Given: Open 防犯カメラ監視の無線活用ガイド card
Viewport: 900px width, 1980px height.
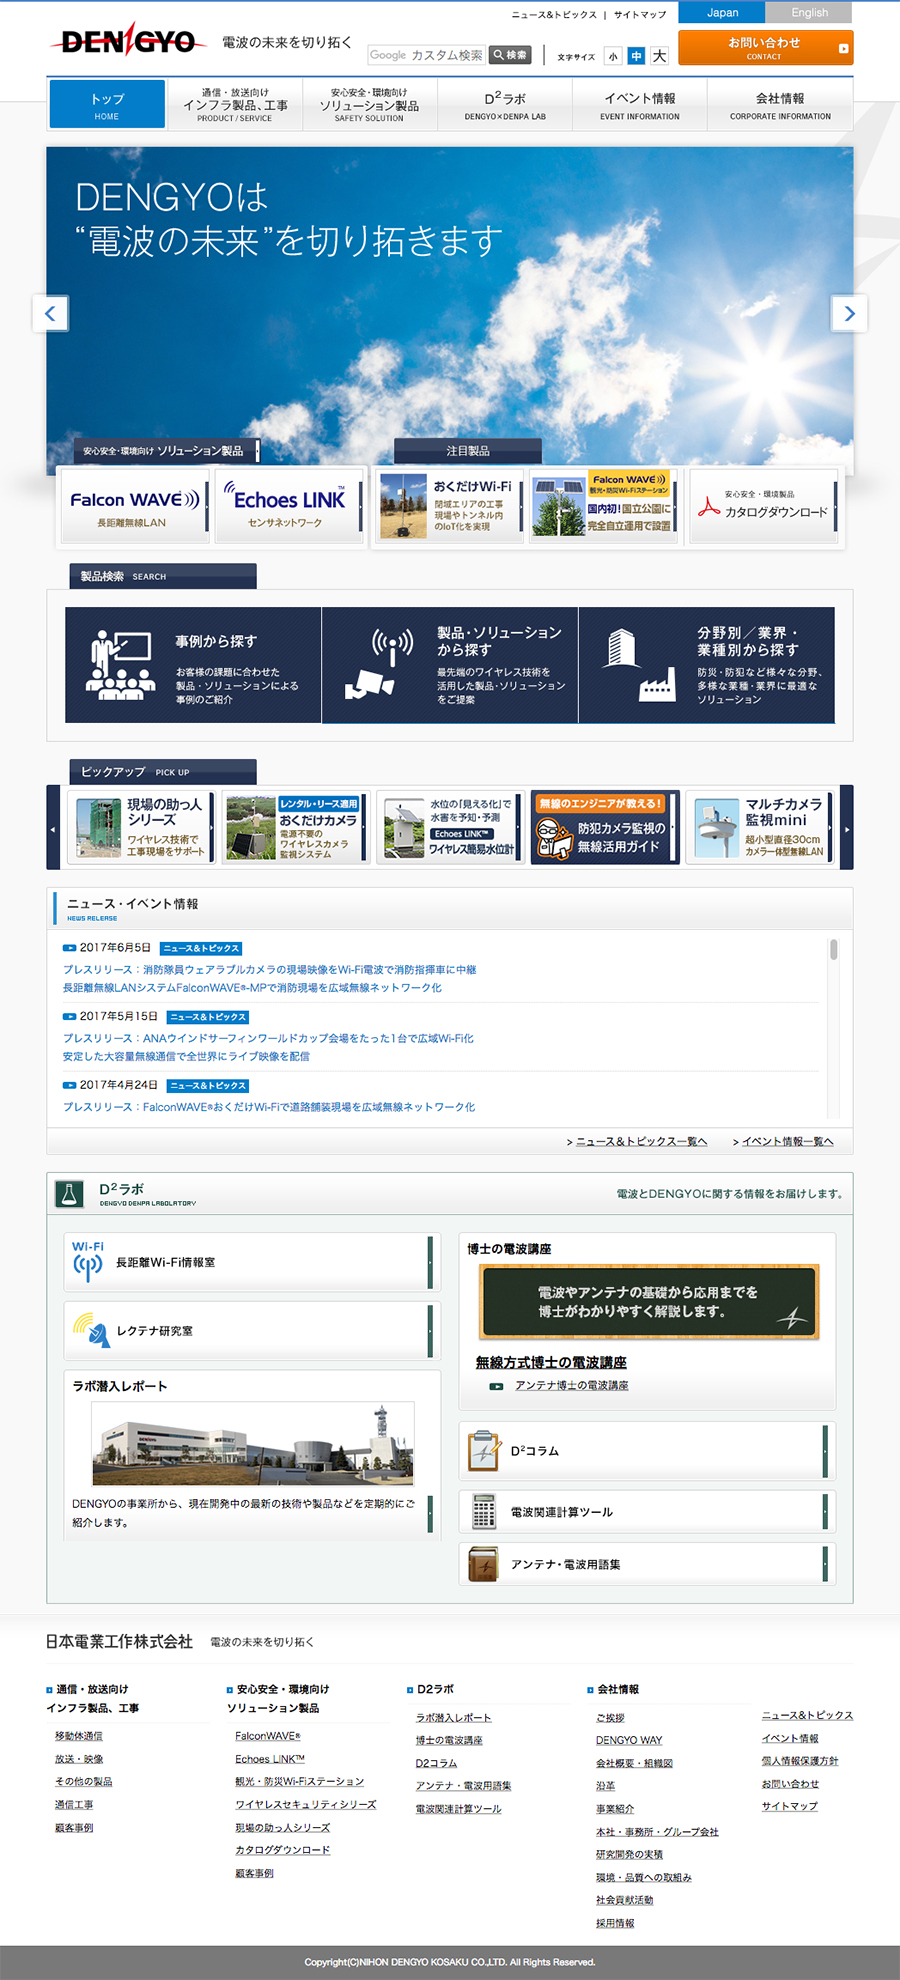Looking at the screenshot, I should (605, 828).
